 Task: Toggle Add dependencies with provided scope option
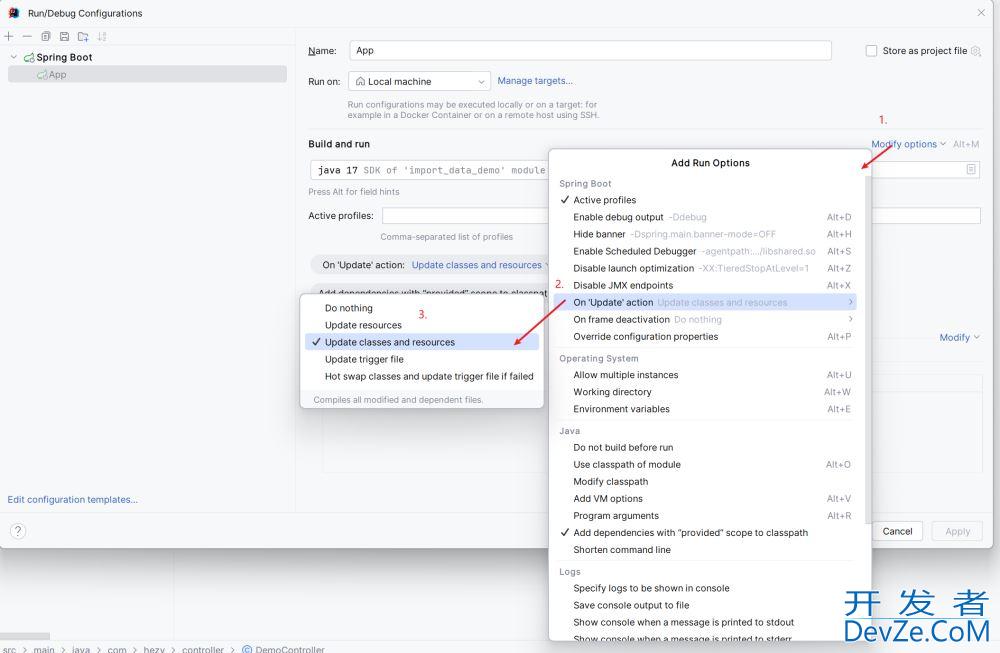[705, 532]
